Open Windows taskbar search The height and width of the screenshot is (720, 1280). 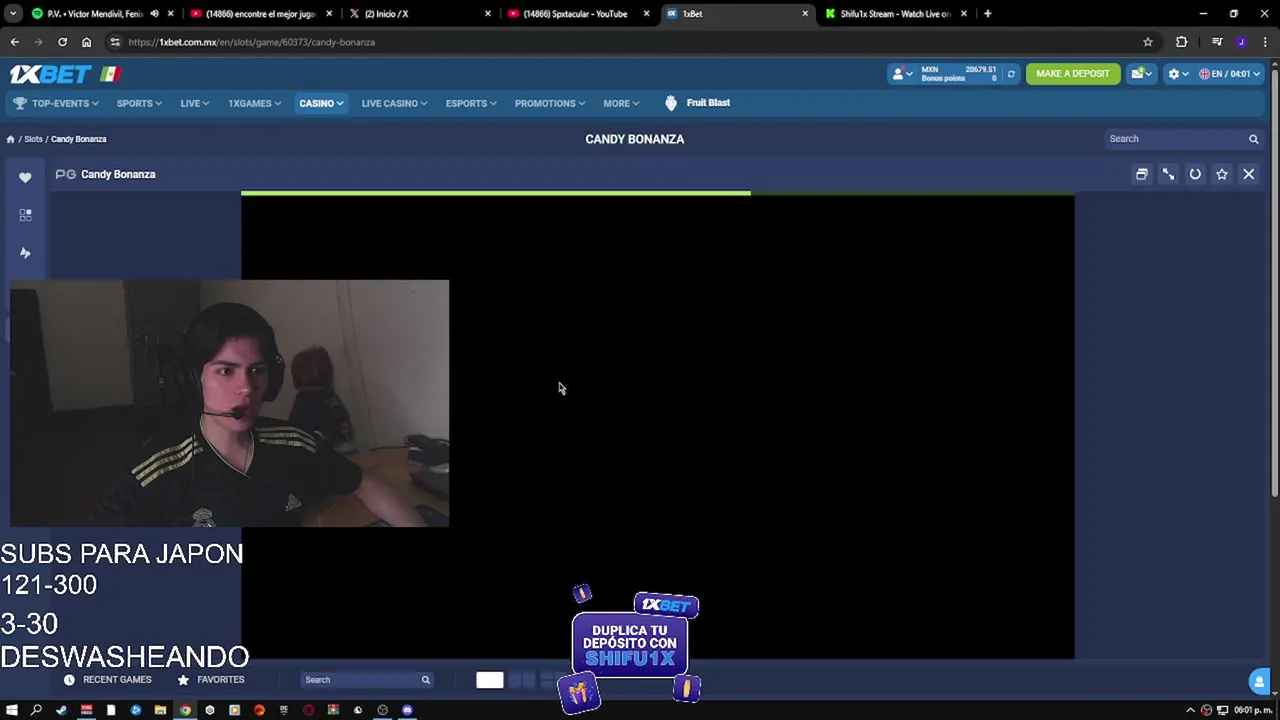point(37,710)
